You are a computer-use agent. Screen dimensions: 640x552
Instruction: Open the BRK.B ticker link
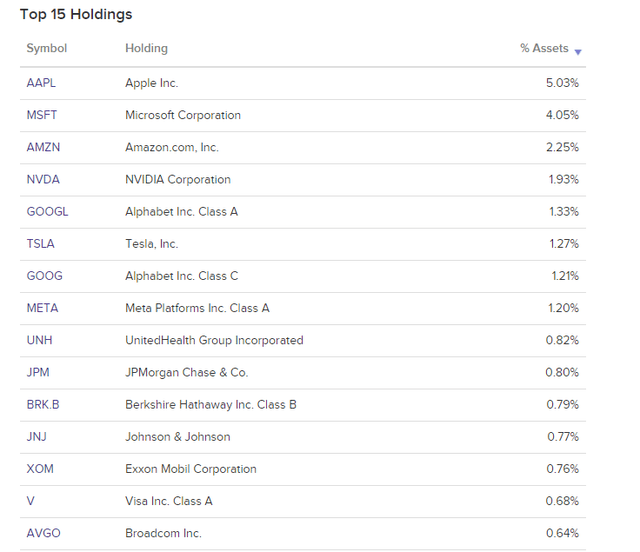43,405
